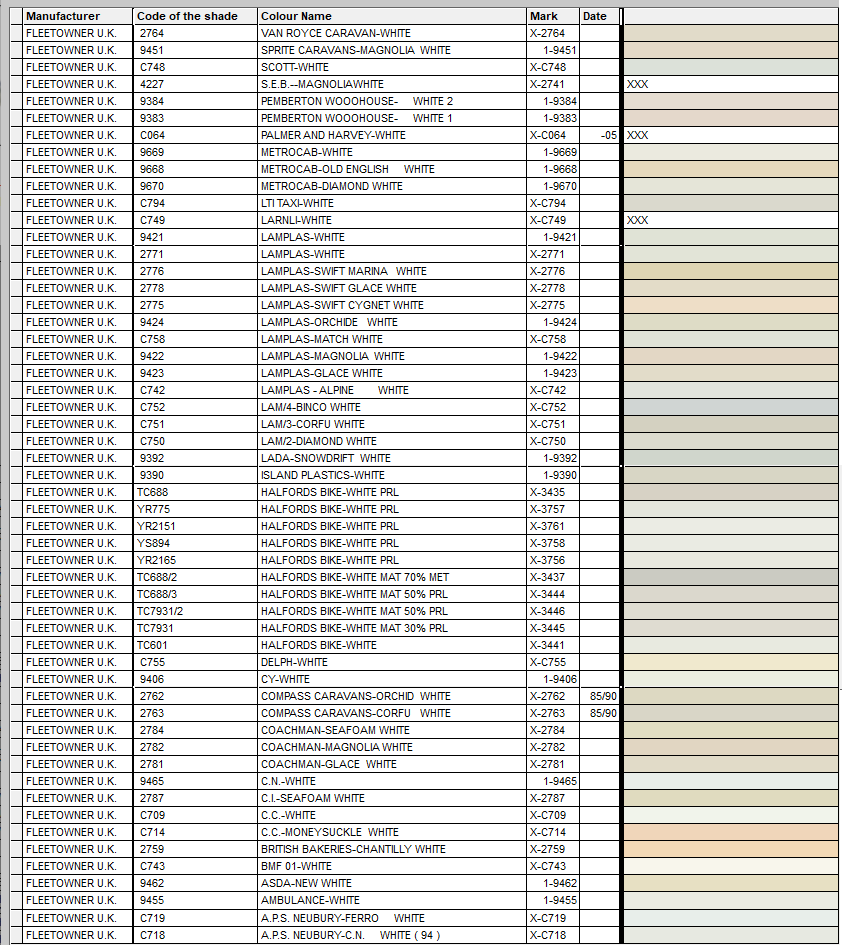842x945 pixels.
Task: Click the -05 date for PALMER AND HARVEY-WHITE
Action: click(609, 136)
